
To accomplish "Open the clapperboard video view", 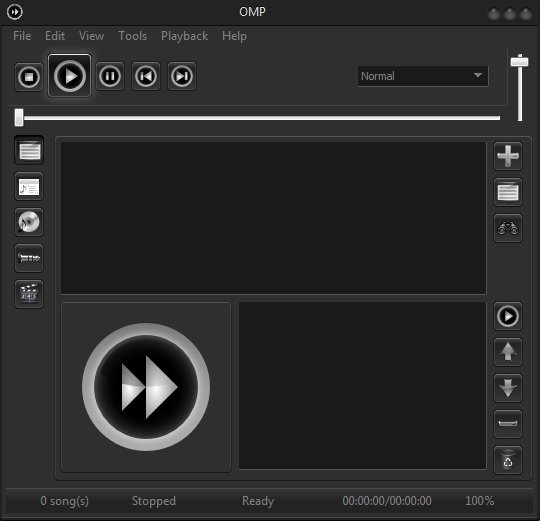I will tap(29, 294).
